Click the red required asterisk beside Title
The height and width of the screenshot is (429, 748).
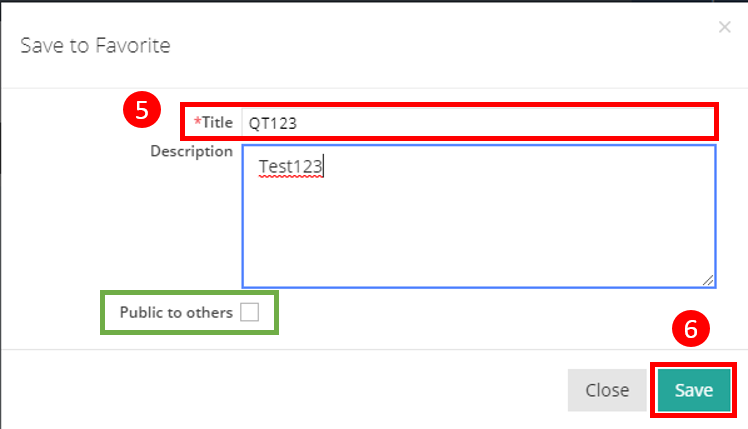(x=197, y=122)
